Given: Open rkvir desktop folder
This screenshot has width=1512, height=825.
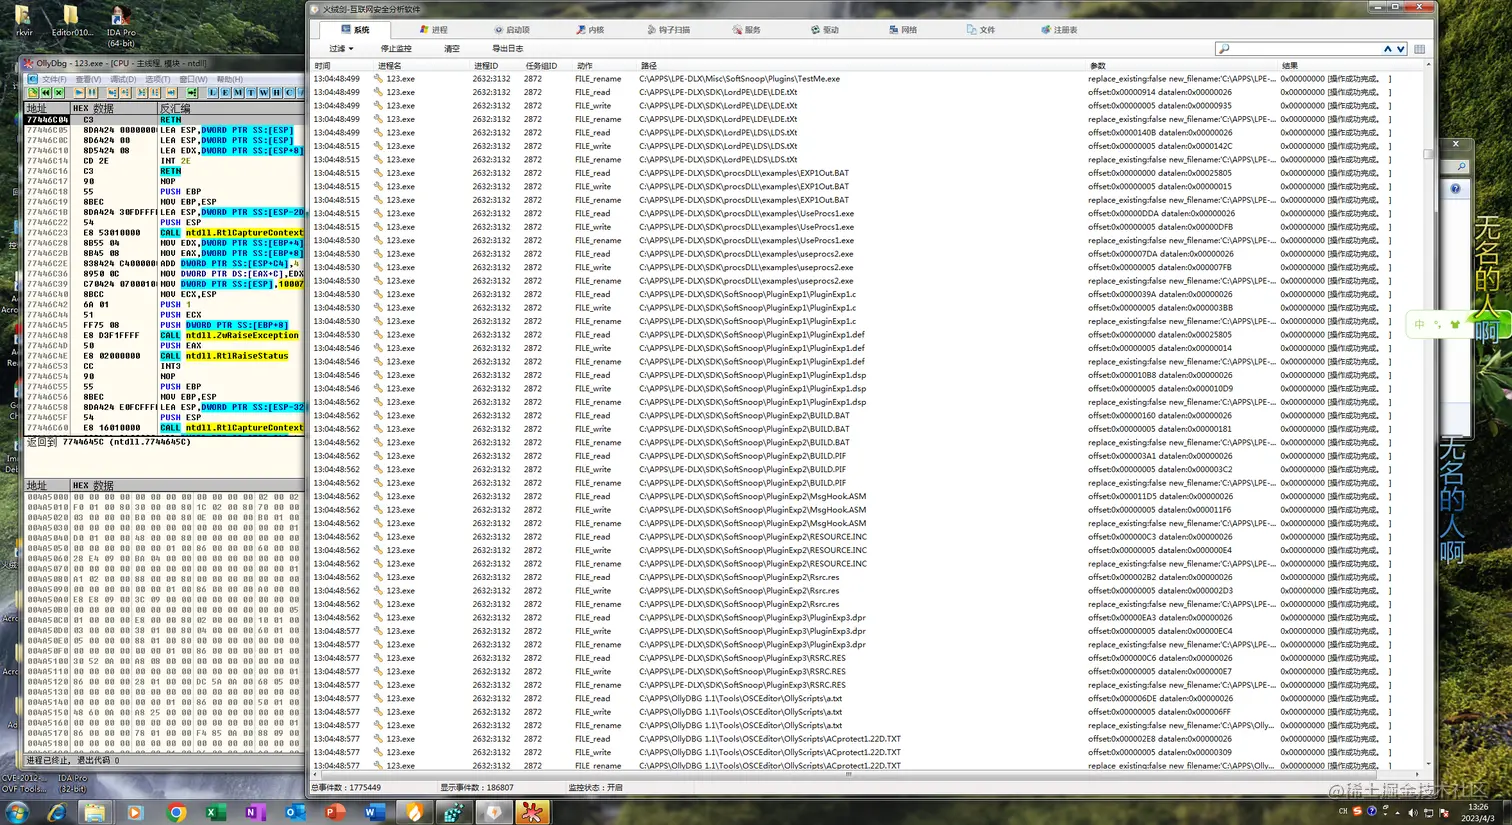Looking at the screenshot, I should (x=23, y=21).
